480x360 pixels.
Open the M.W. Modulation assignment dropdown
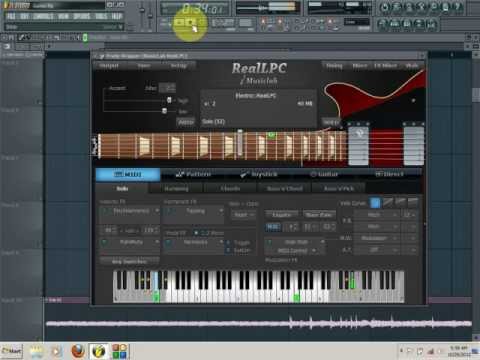tap(377, 238)
